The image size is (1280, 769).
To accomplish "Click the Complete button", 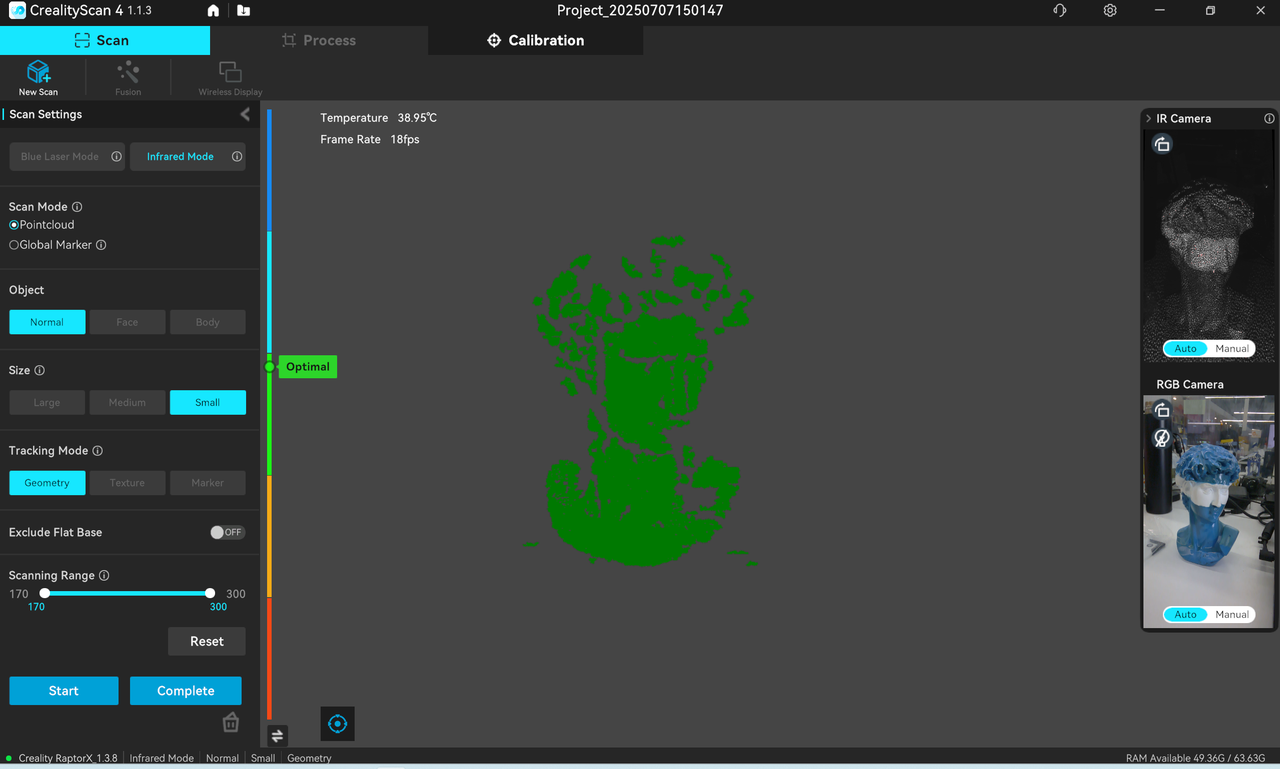I will (186, 691).
